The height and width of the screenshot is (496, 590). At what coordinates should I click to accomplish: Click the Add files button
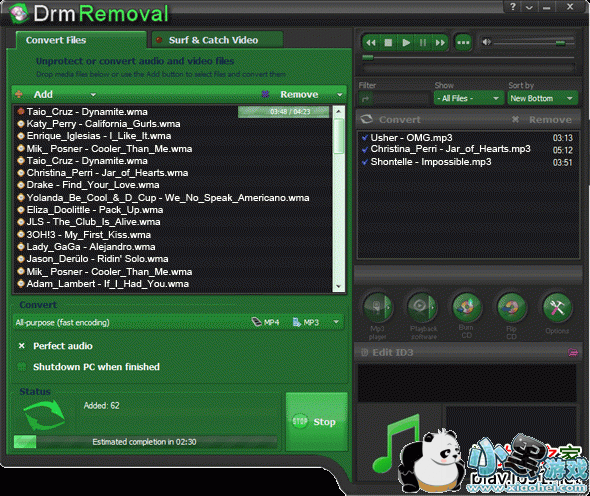pyautogui.click(x=43, y=94)
